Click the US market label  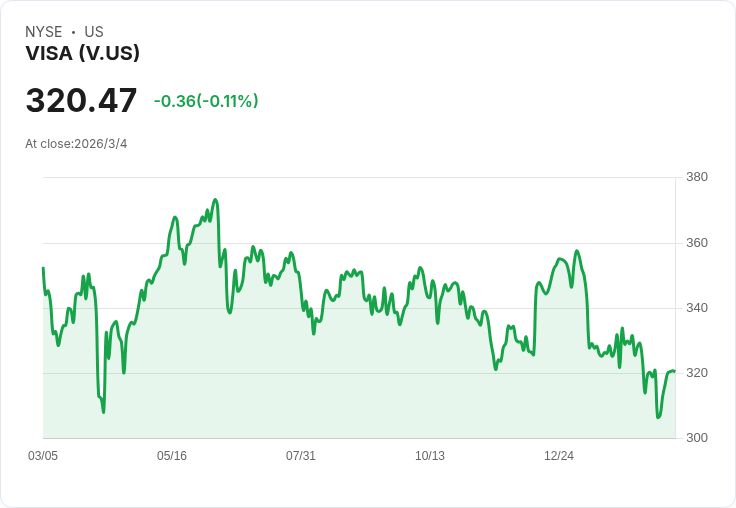pyautogui.click(x=94, y=32)
